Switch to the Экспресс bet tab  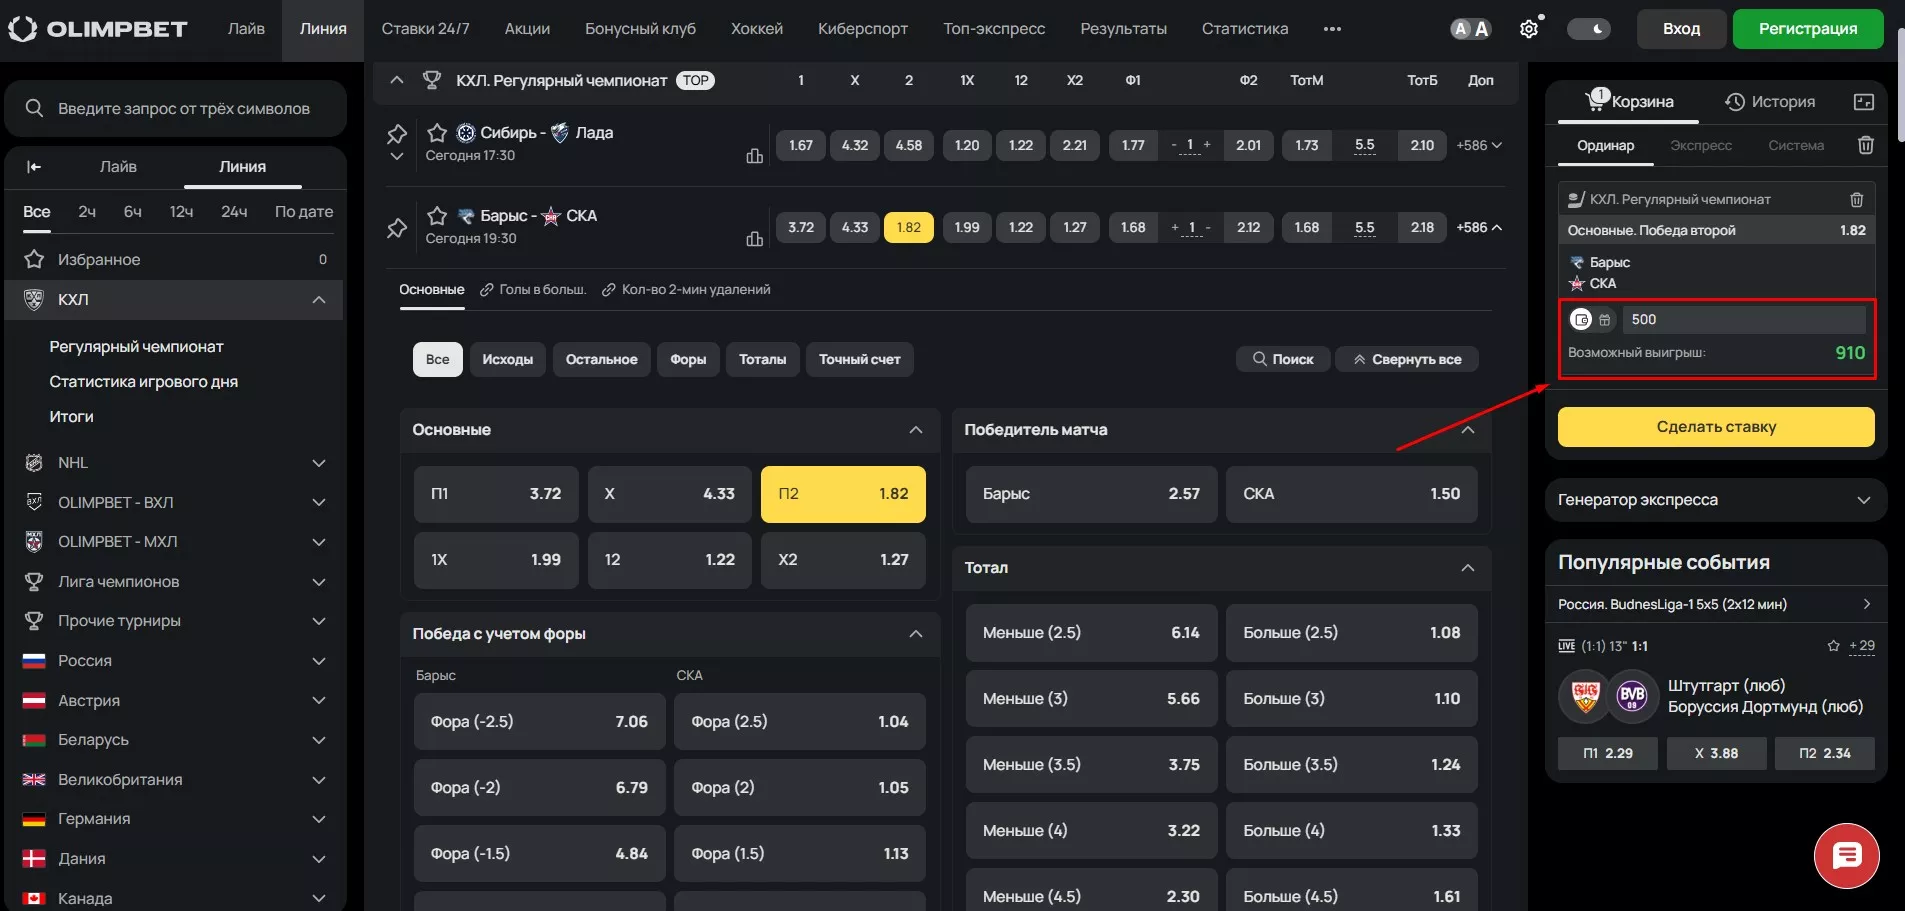pyautogui.click(x=1700, y=146)
